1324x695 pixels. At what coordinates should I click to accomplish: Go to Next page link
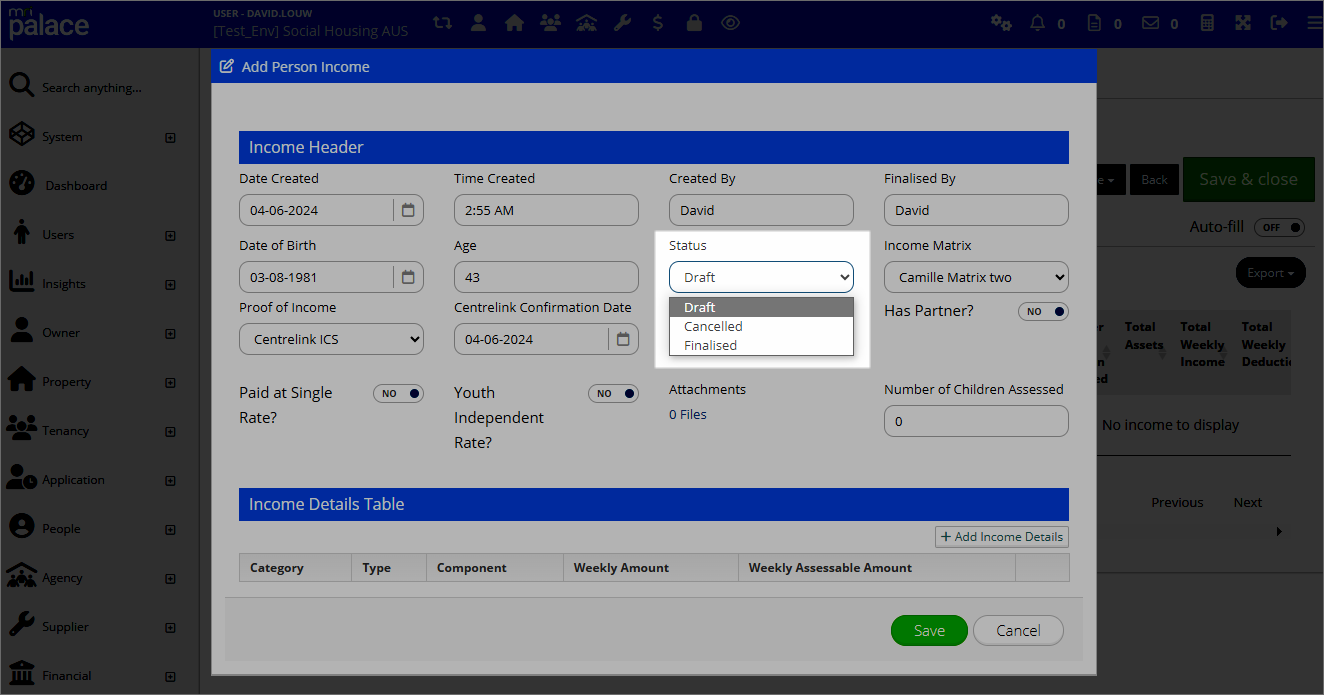point(1247,502)
